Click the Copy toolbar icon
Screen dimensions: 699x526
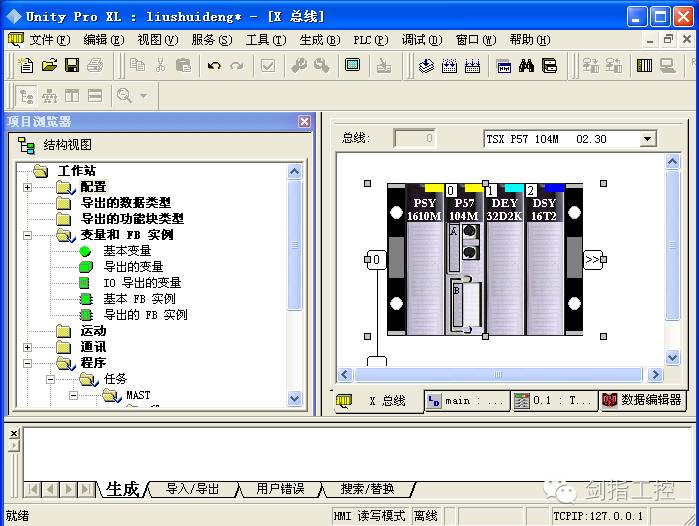pyautogui.click(x=137, y=66)
